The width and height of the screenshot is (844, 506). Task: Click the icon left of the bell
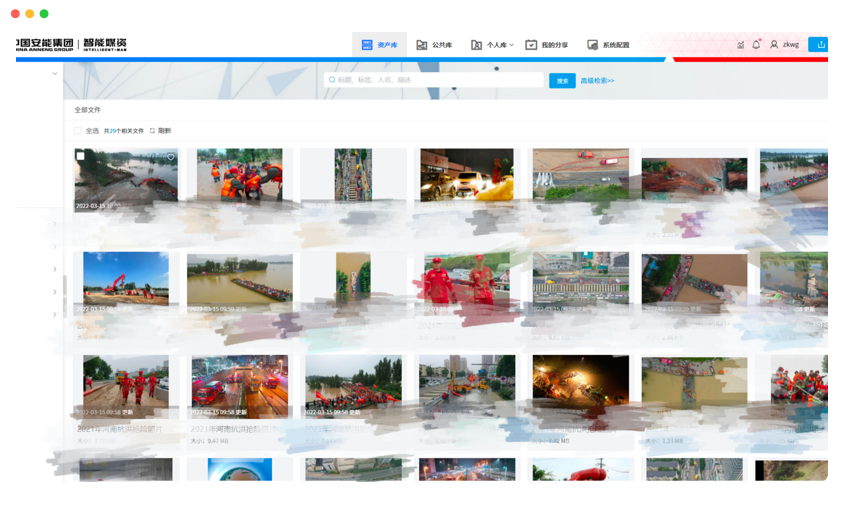[x=740, y=44]
